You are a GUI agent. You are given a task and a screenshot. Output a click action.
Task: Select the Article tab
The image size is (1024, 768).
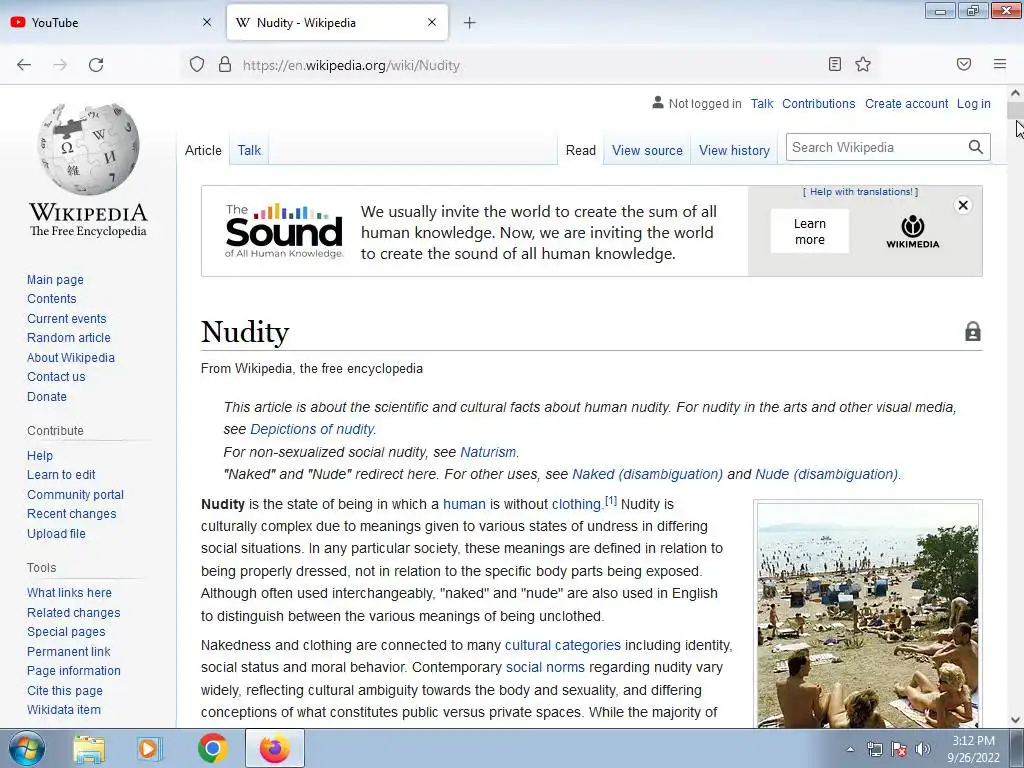tap(203, 150)
